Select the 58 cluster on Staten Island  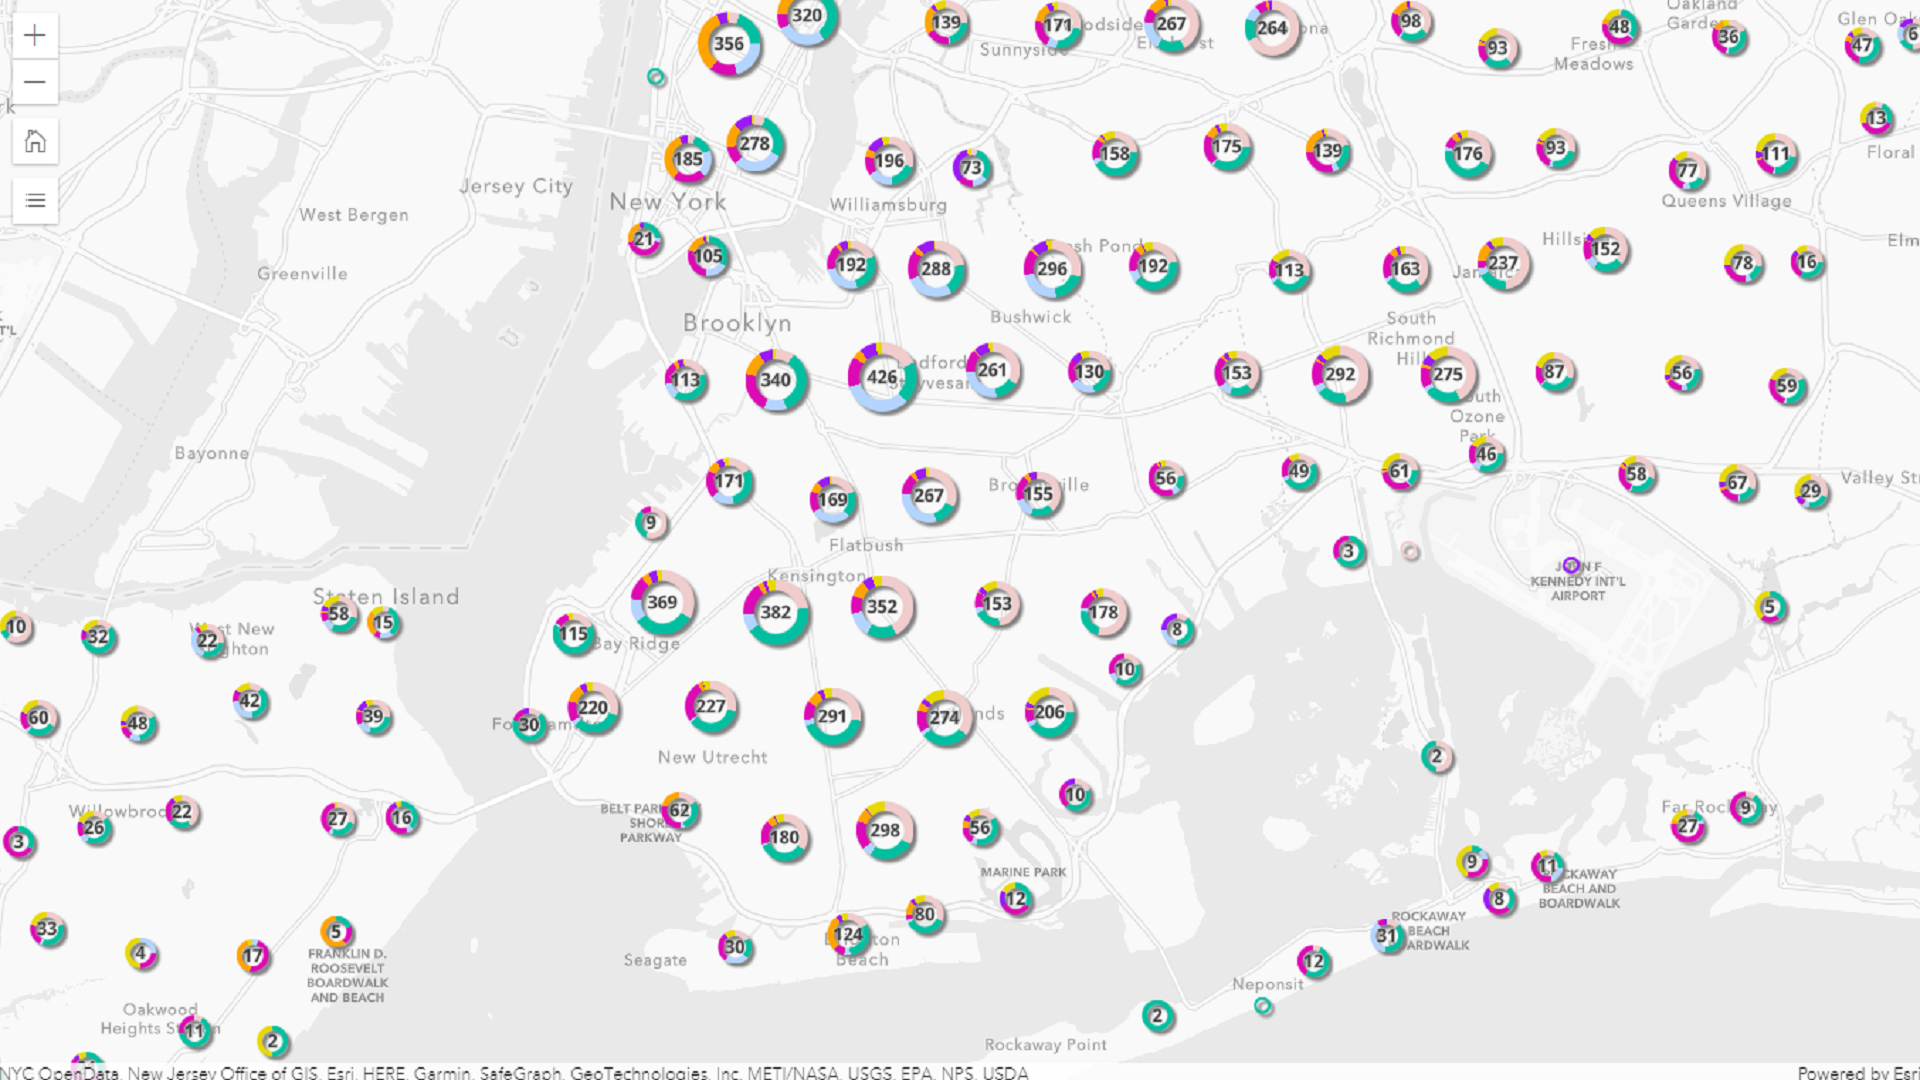339,614
